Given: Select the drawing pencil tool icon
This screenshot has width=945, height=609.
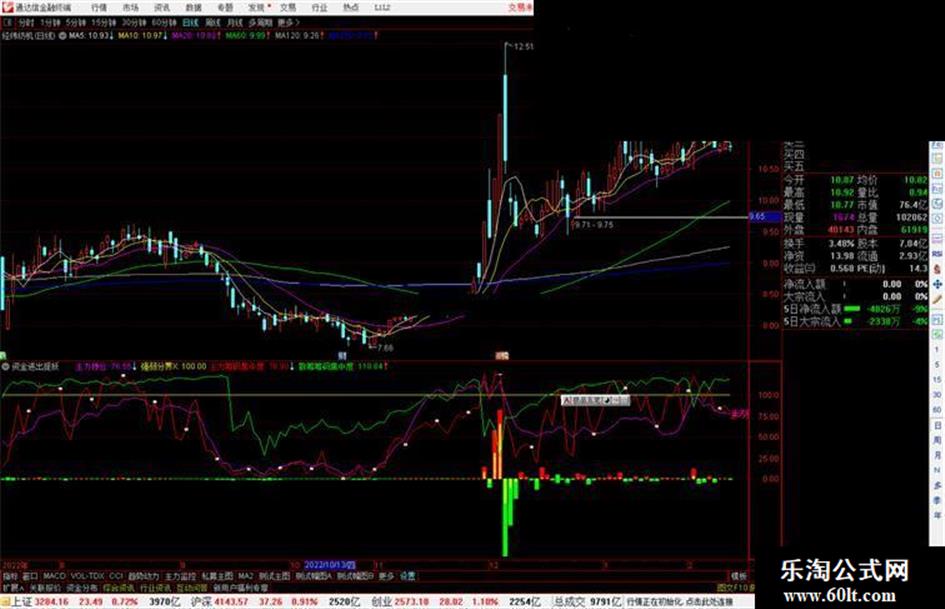Looking at the screenshot, I should 937,300.
